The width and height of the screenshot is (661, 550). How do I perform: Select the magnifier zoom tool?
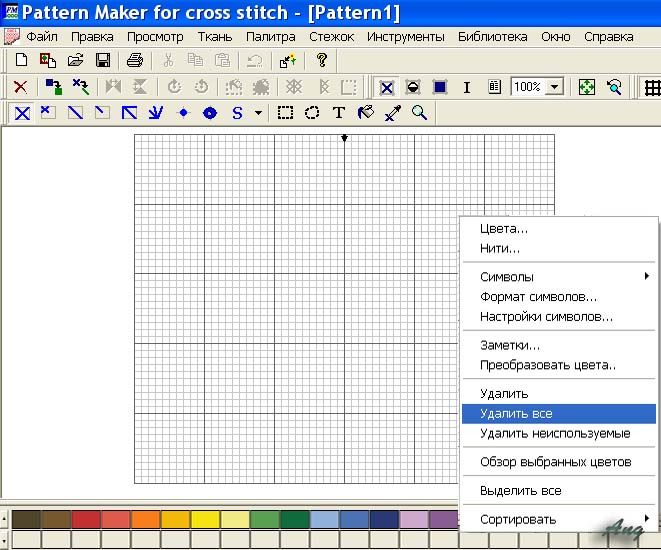[x=419, y=113]
